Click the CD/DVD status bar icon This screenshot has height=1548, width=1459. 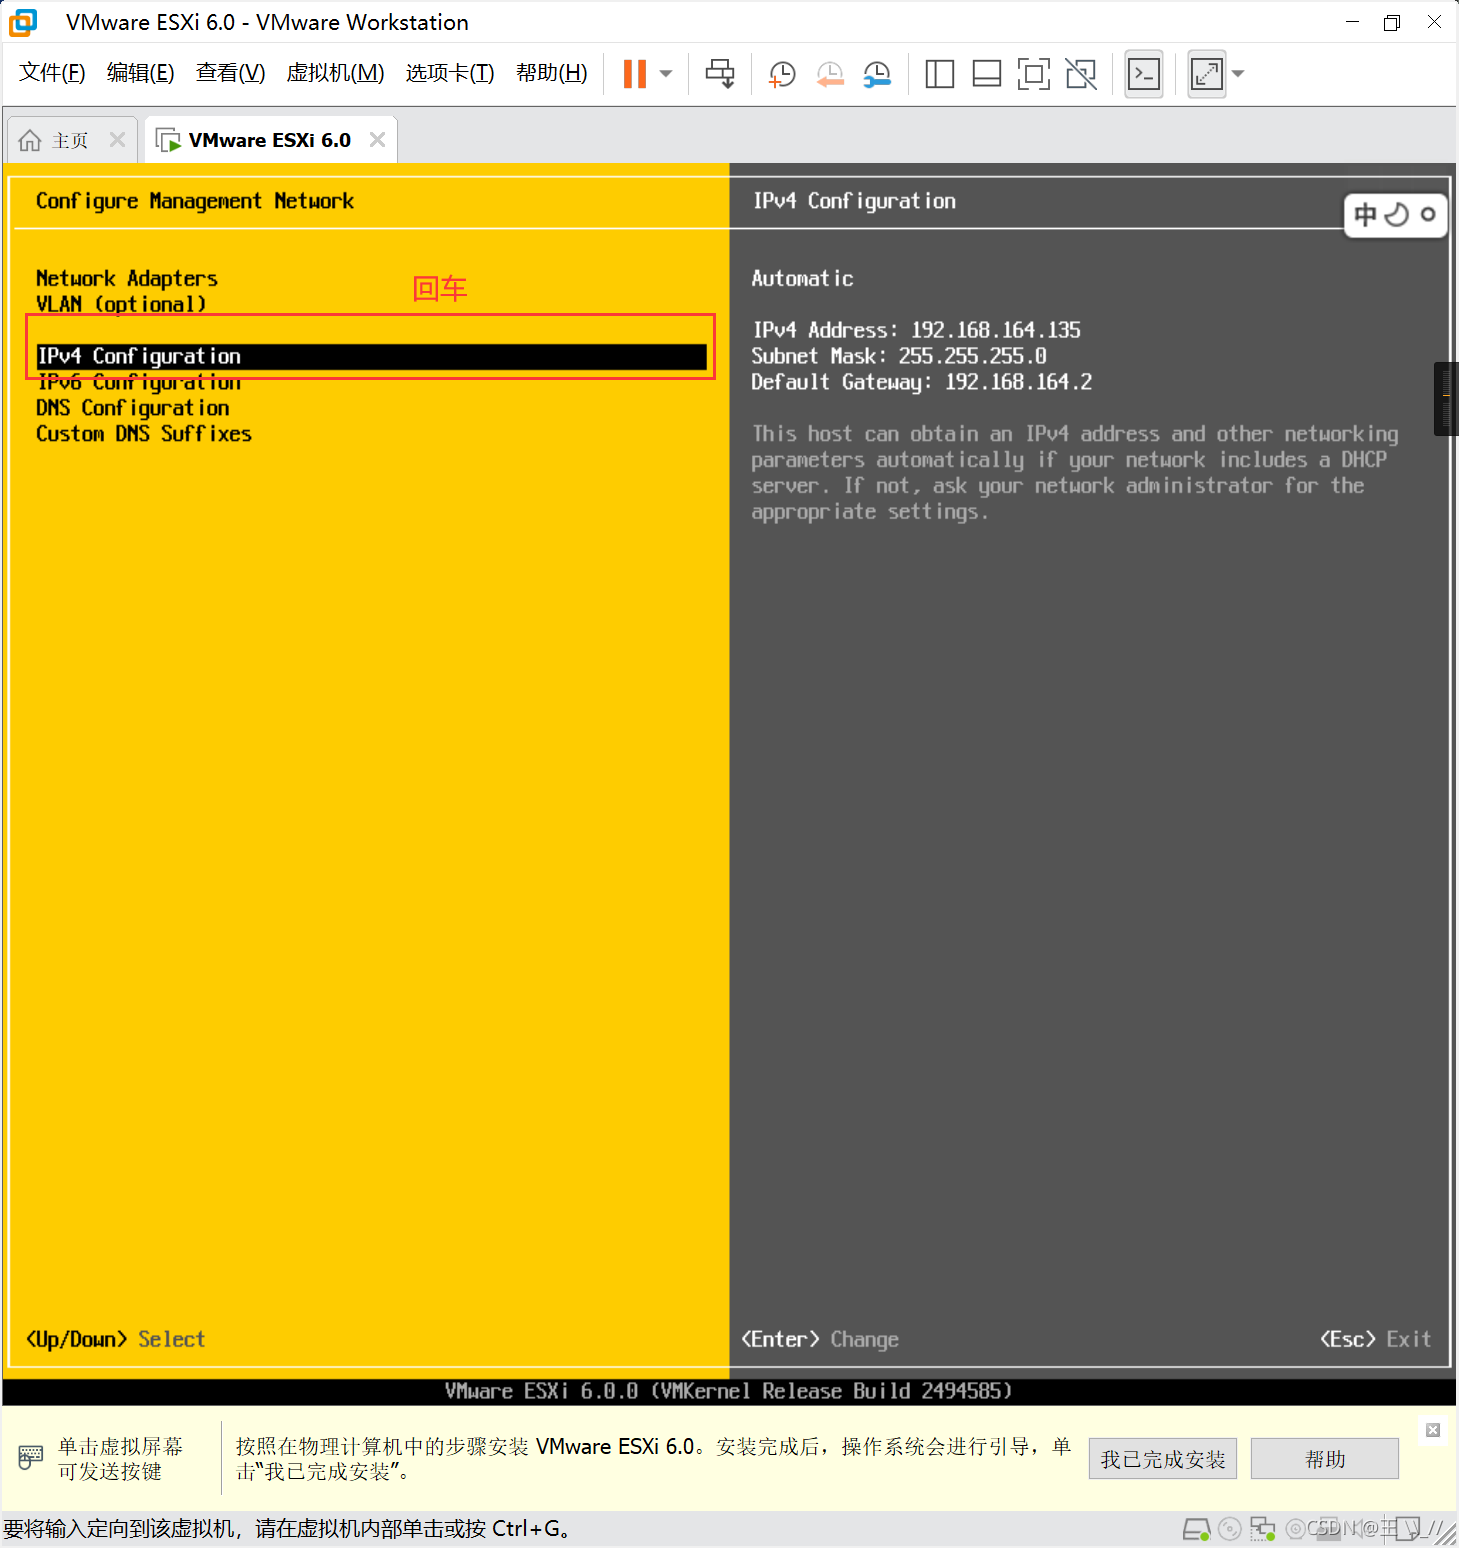tap(1230, 1529)
